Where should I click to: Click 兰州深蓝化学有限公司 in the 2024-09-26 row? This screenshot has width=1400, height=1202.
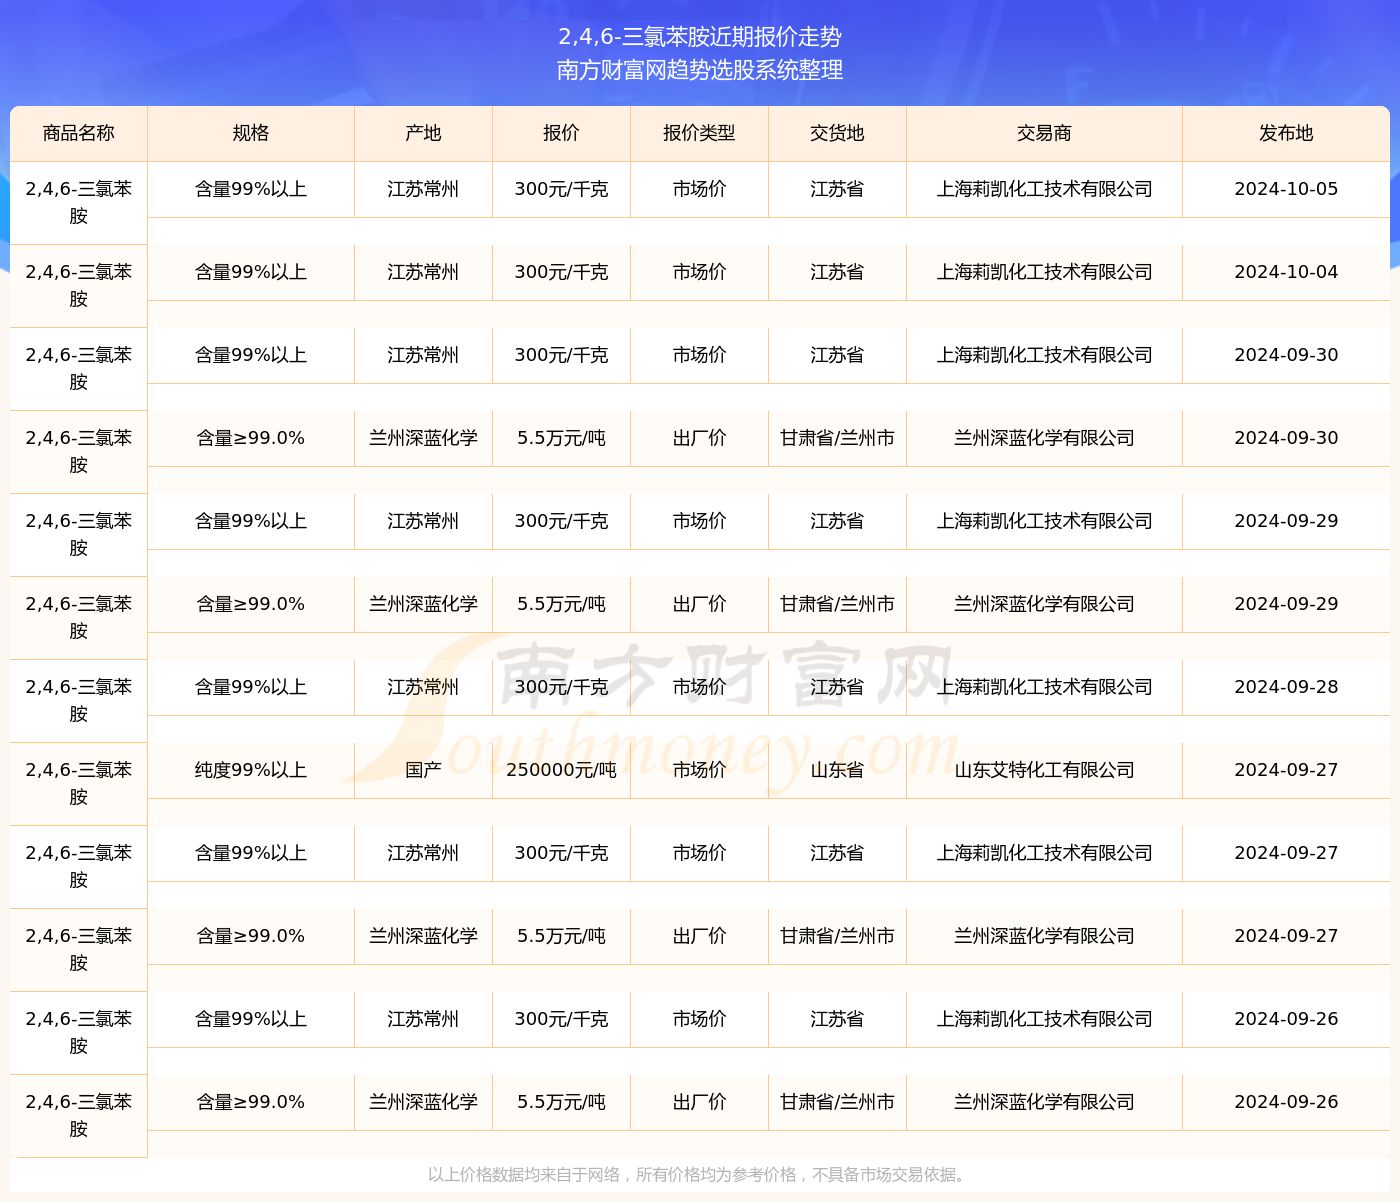pos(1045,1102)
